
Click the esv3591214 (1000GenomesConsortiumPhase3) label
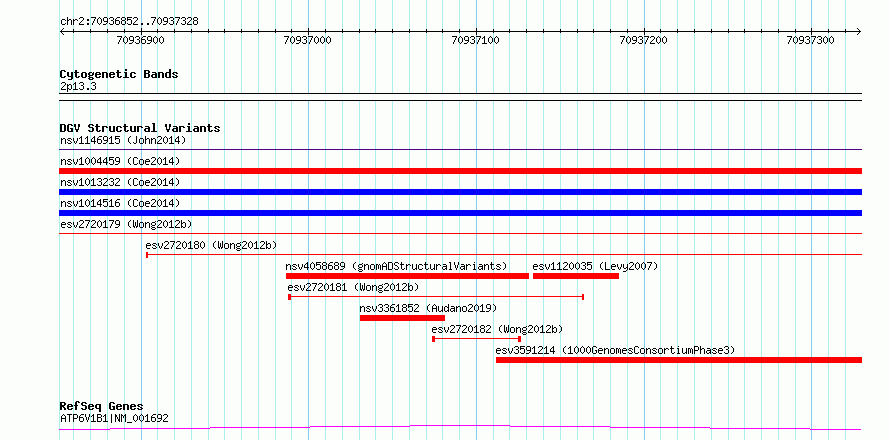click(615, 350)
